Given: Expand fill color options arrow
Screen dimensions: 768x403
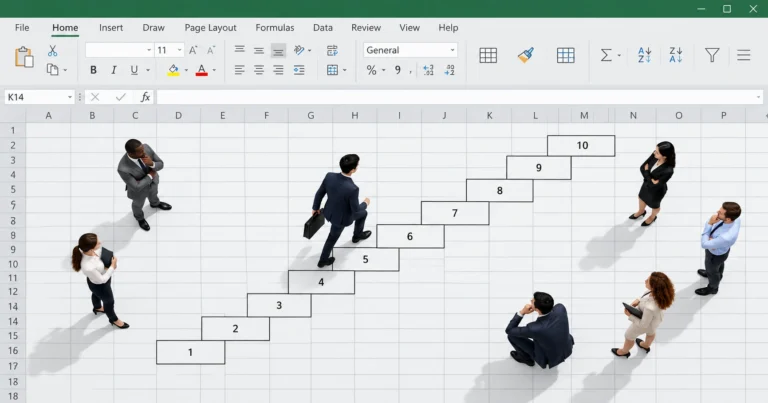Looking at the screenshot, I should (186, 71).
